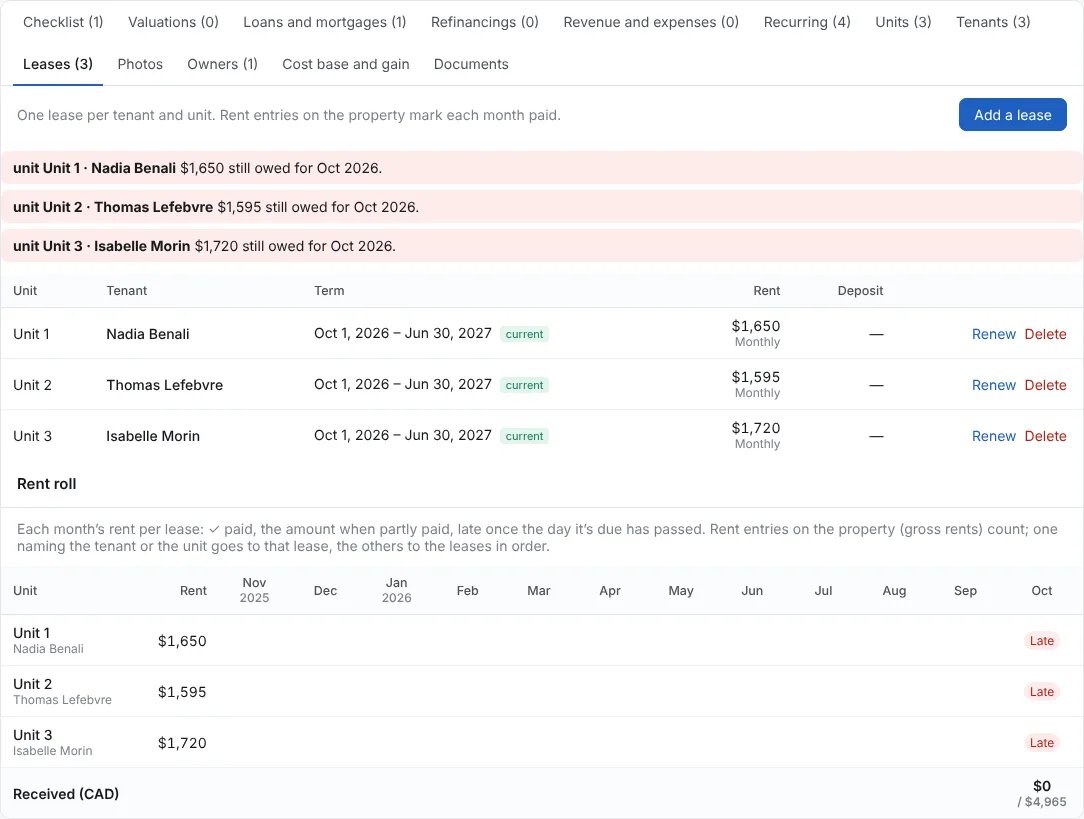This screenshot has width=1084, height=819.
Task: Click the $0 / $4,965 received total
Action: coord(1042,793)
